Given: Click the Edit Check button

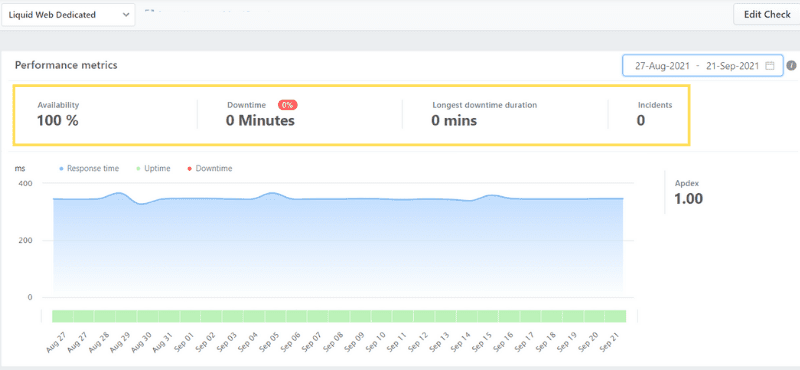Looking at the screenshot, I should coord(767,14).
